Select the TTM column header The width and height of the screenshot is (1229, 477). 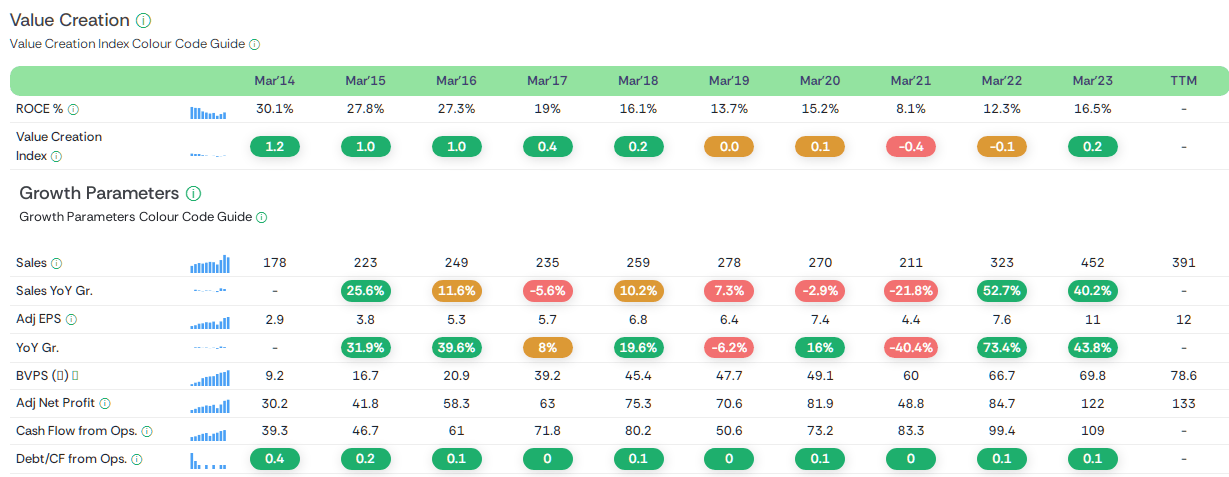coord(1183,80)
